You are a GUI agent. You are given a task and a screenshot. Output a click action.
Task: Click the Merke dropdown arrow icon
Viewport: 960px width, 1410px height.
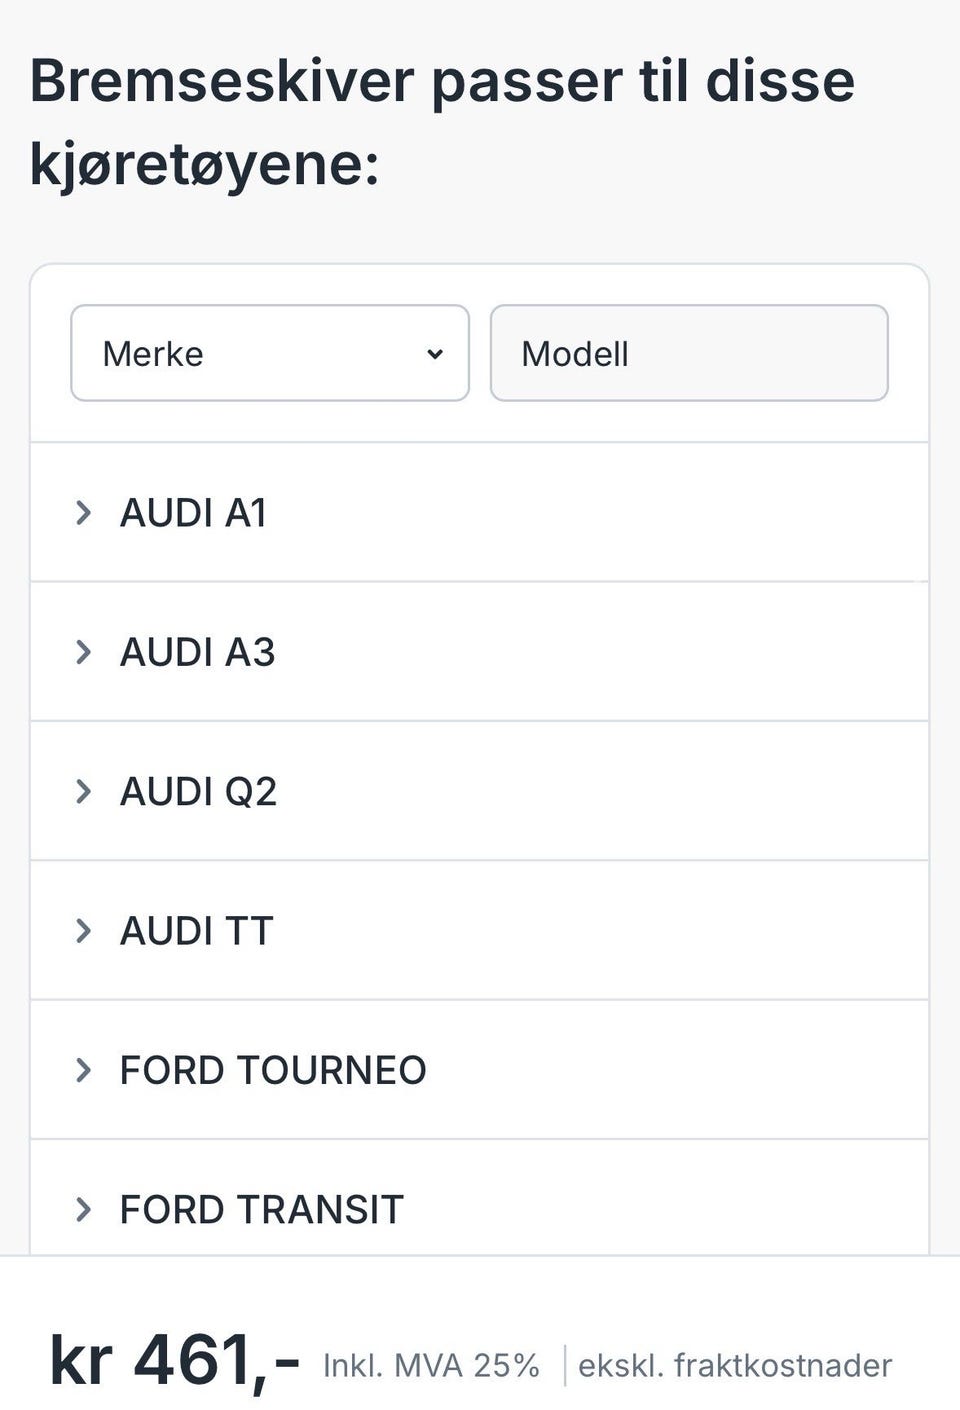[x=435, y=354]
